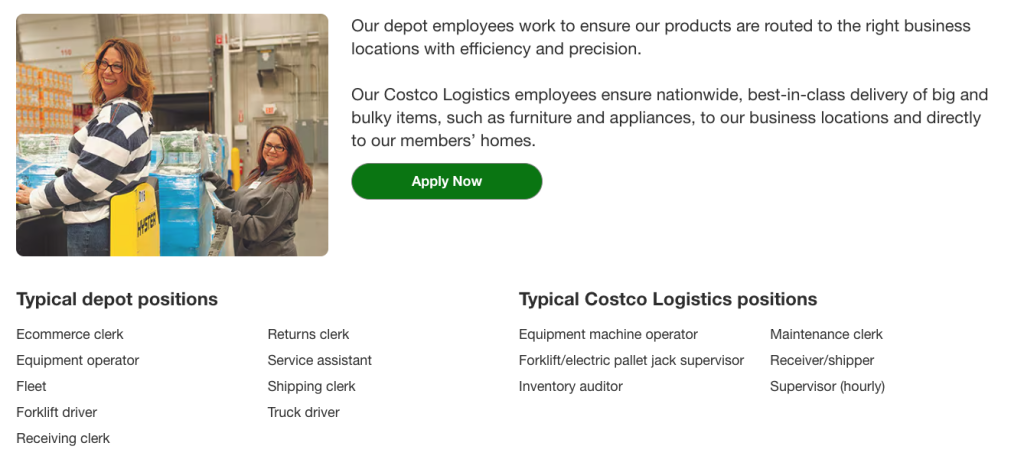The image size is (1024, 456).
Task: Open the Returns clerk position
Action: click(308, 334)
